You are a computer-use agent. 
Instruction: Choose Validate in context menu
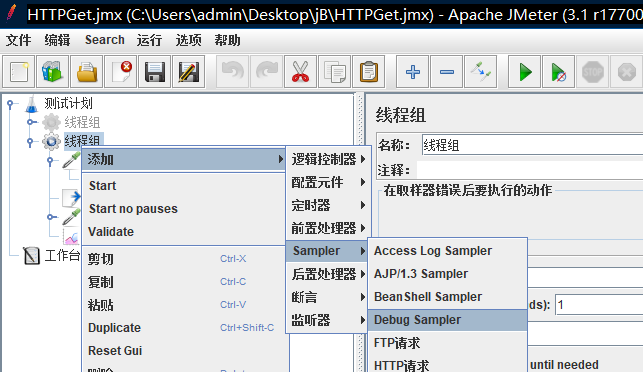[x=184, y=231]
